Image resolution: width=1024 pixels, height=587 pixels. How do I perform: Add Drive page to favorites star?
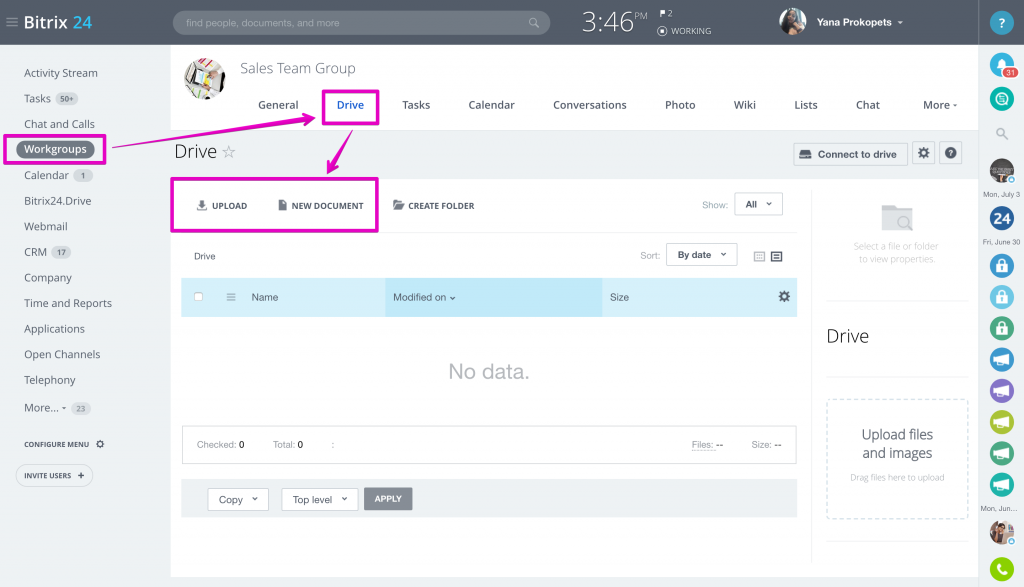(x=229, y=152)
